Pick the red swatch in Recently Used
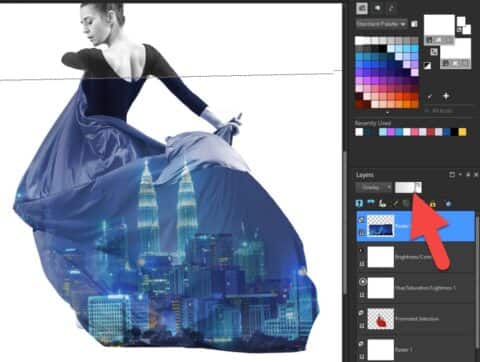Screen dimensions: 480x362 coord(431,132)
